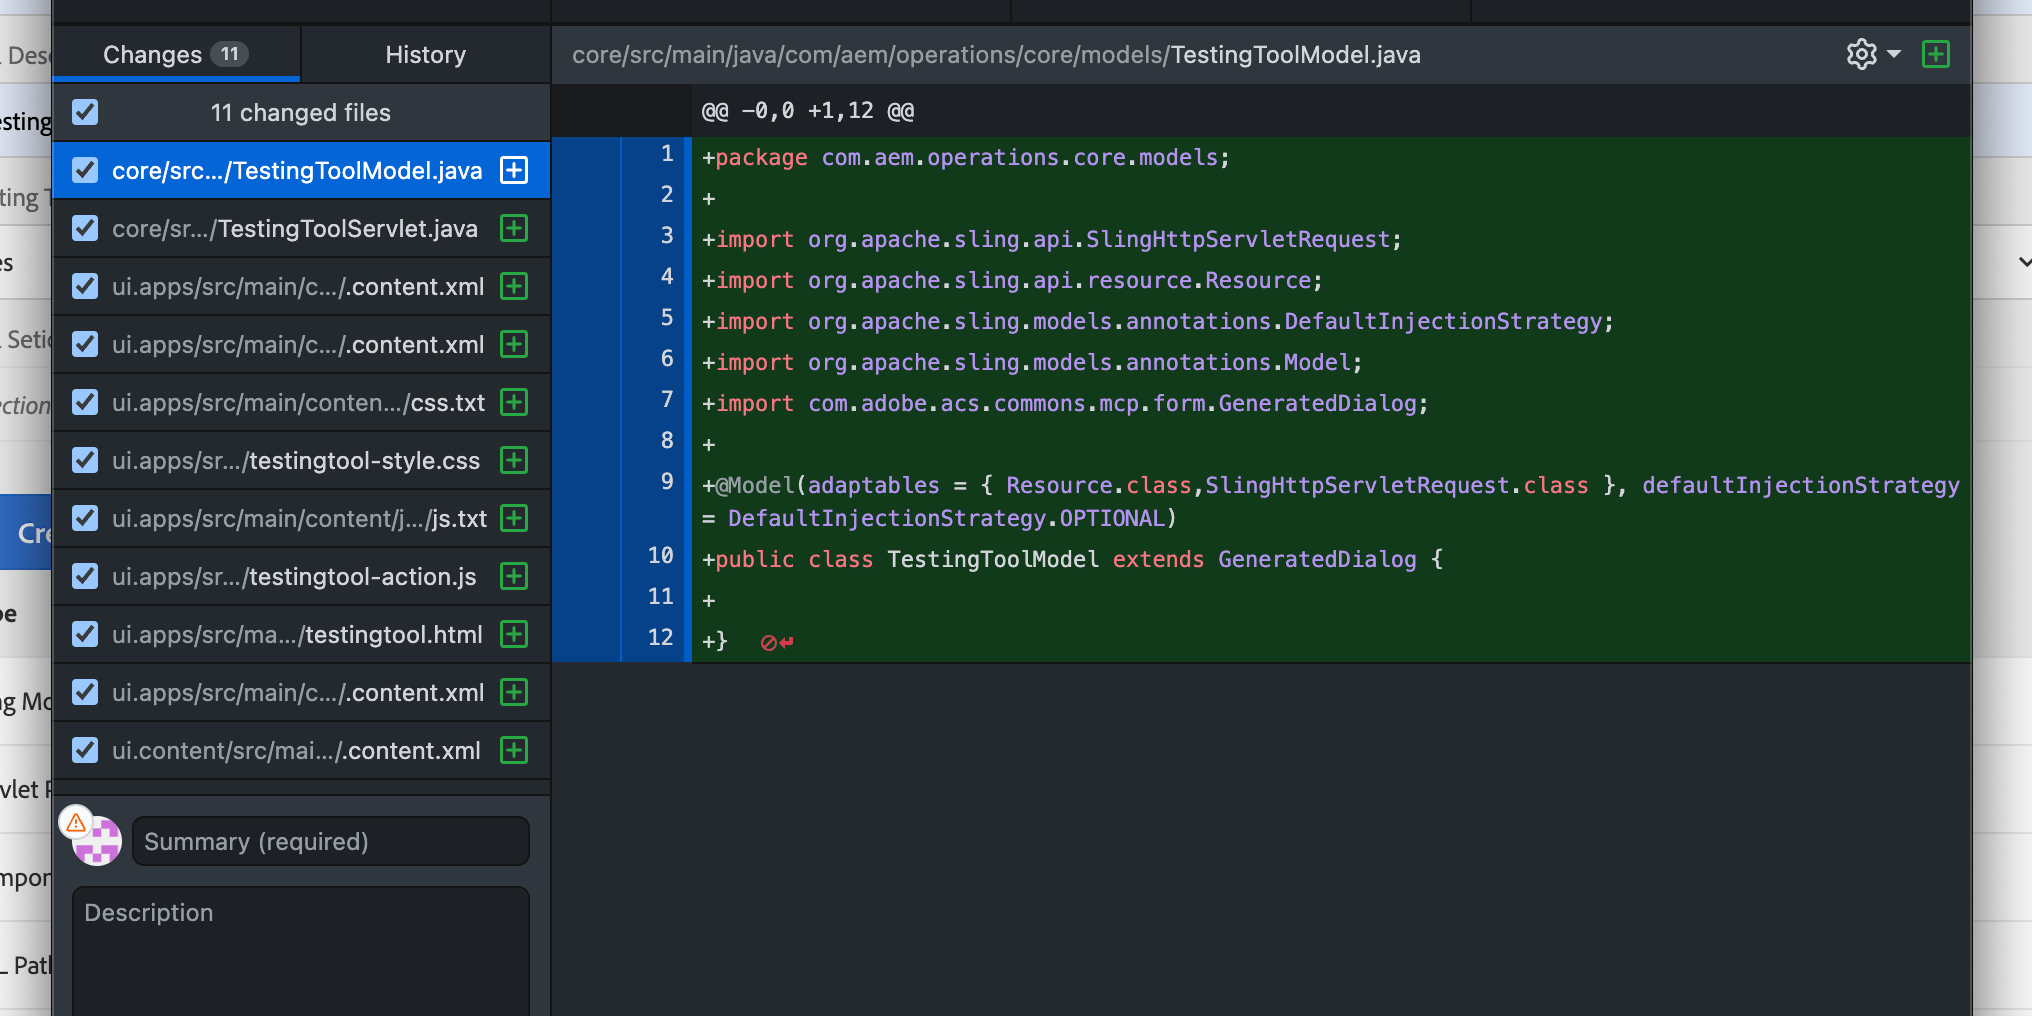
Task: Click the Summary (required) input field
Action: point(330,841)
